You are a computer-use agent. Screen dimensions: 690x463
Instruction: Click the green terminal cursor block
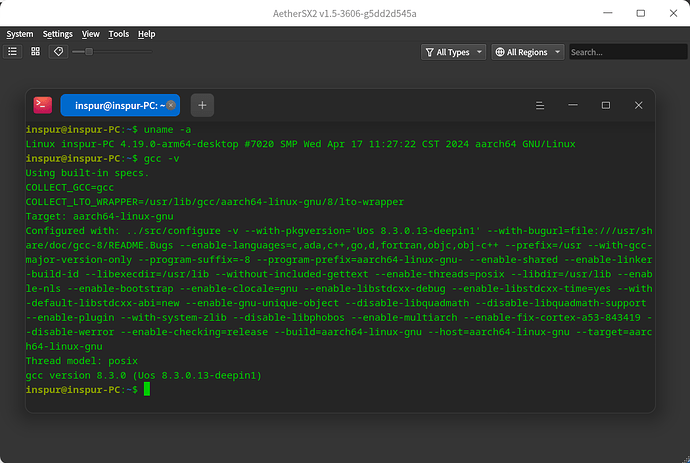(147, 389)
